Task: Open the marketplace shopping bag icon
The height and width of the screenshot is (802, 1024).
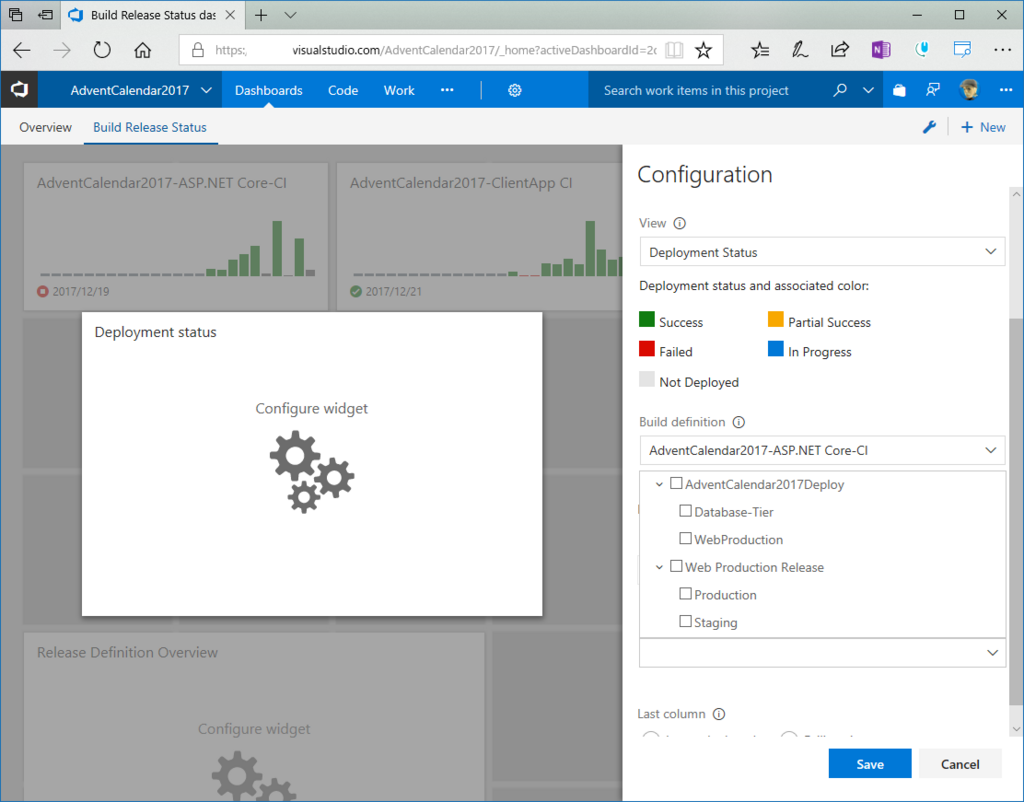Action: point(899,90)
